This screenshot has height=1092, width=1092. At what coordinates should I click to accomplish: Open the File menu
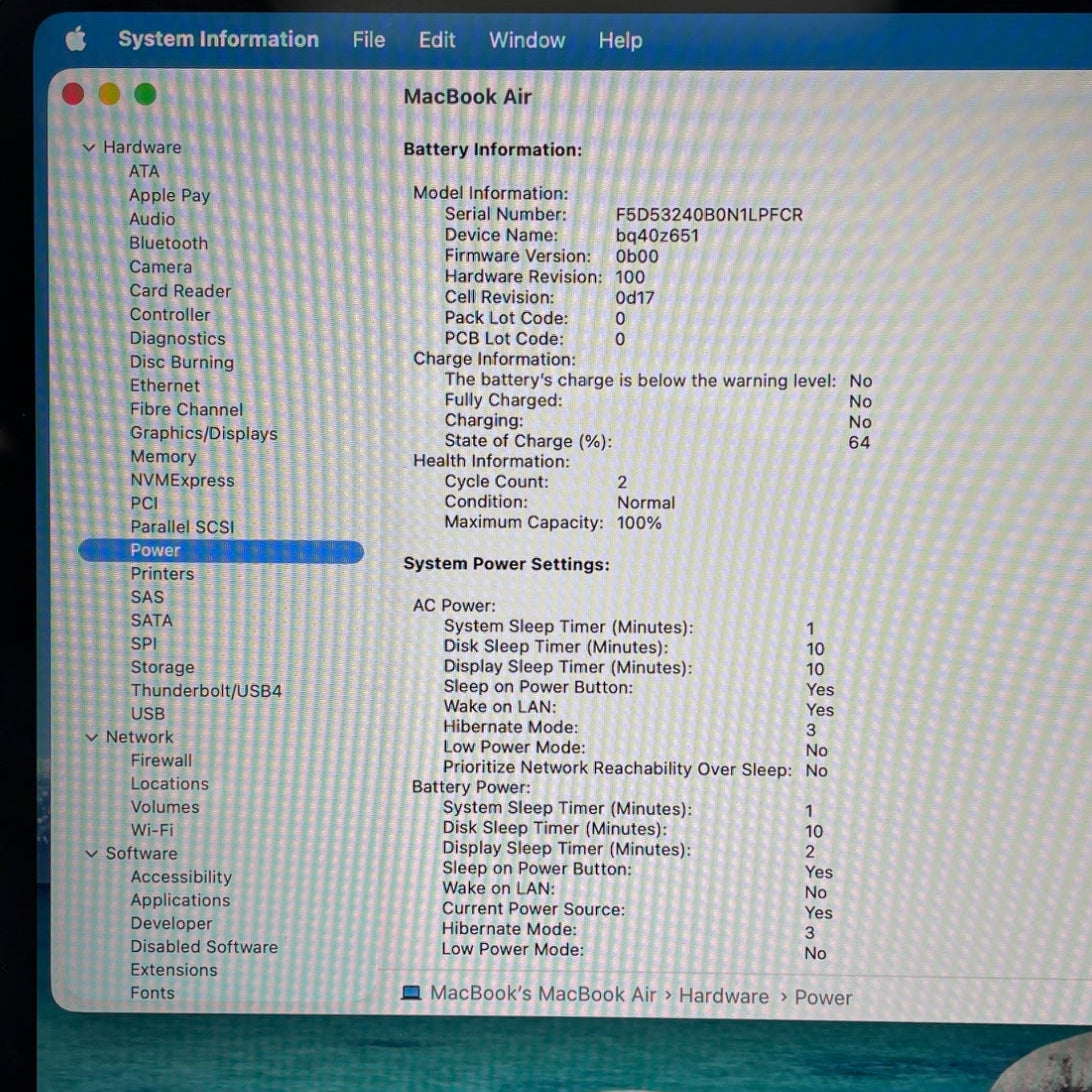pyautogui.click(x=368, y=40)
